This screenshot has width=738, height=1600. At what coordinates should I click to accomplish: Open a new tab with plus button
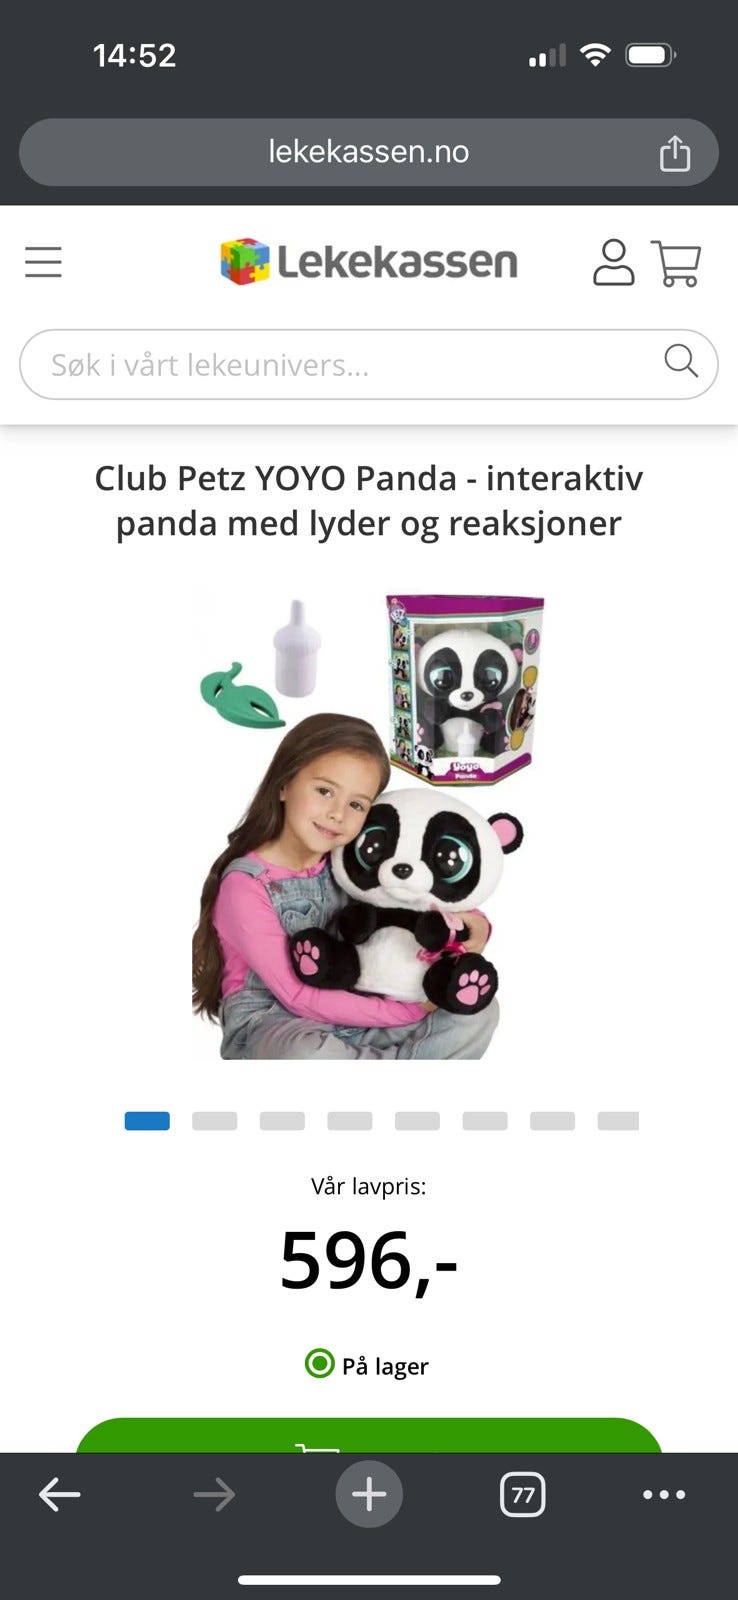[x=369, y=1495]
